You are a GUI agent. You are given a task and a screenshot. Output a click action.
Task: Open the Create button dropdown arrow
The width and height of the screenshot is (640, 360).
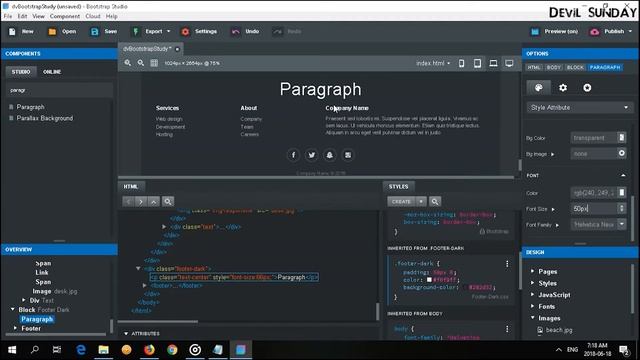pos(421,201)
